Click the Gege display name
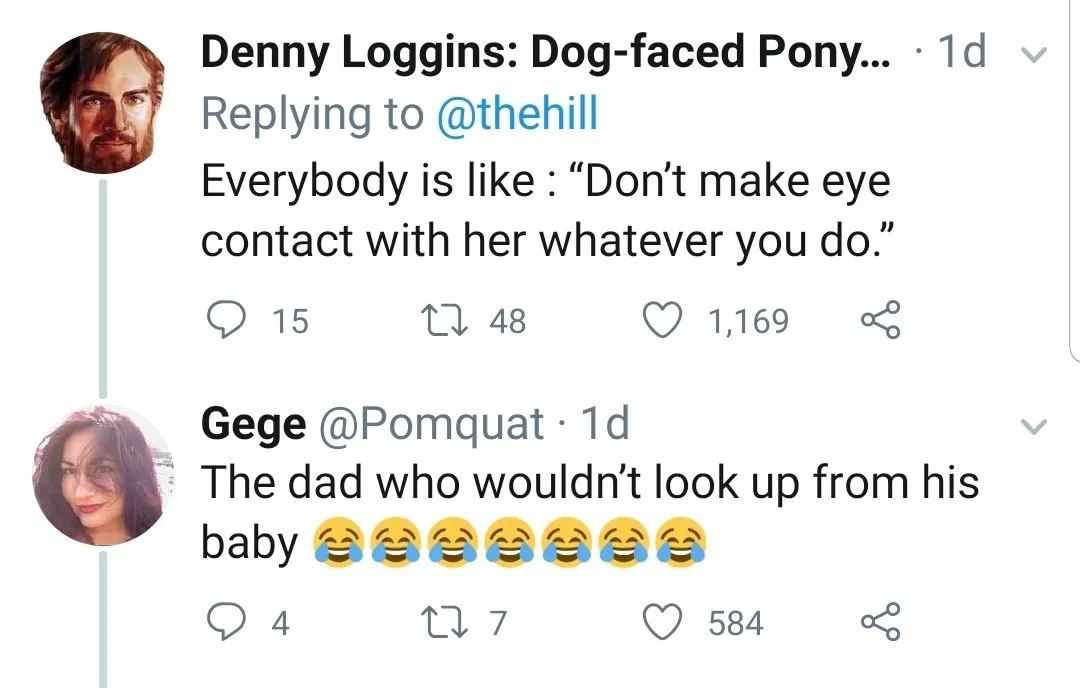Image resolution: width=1080 pixels, height=688 pixels. (x=254, y=425)
